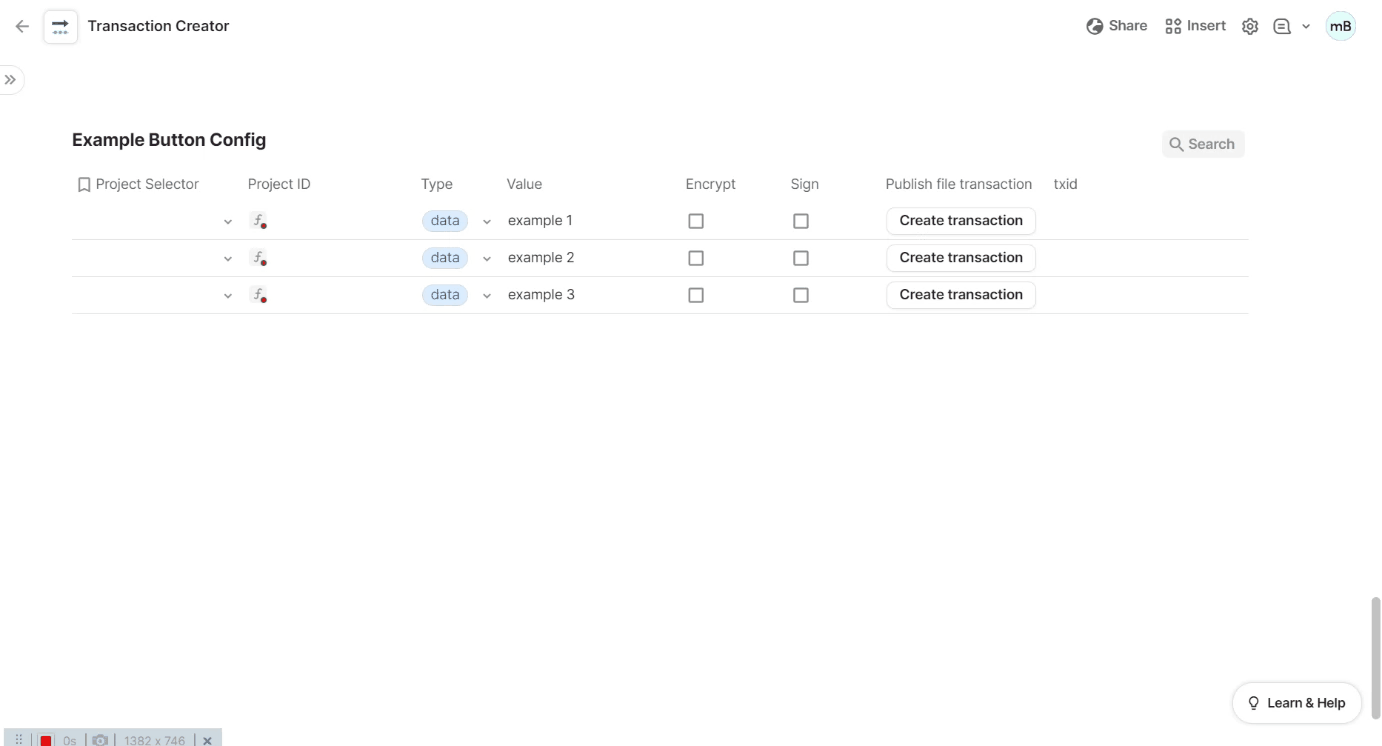Viewport: 1382px width, 746px height.
Task: Enable Encrypt for the example 1 row
Action: coord(696,220)
